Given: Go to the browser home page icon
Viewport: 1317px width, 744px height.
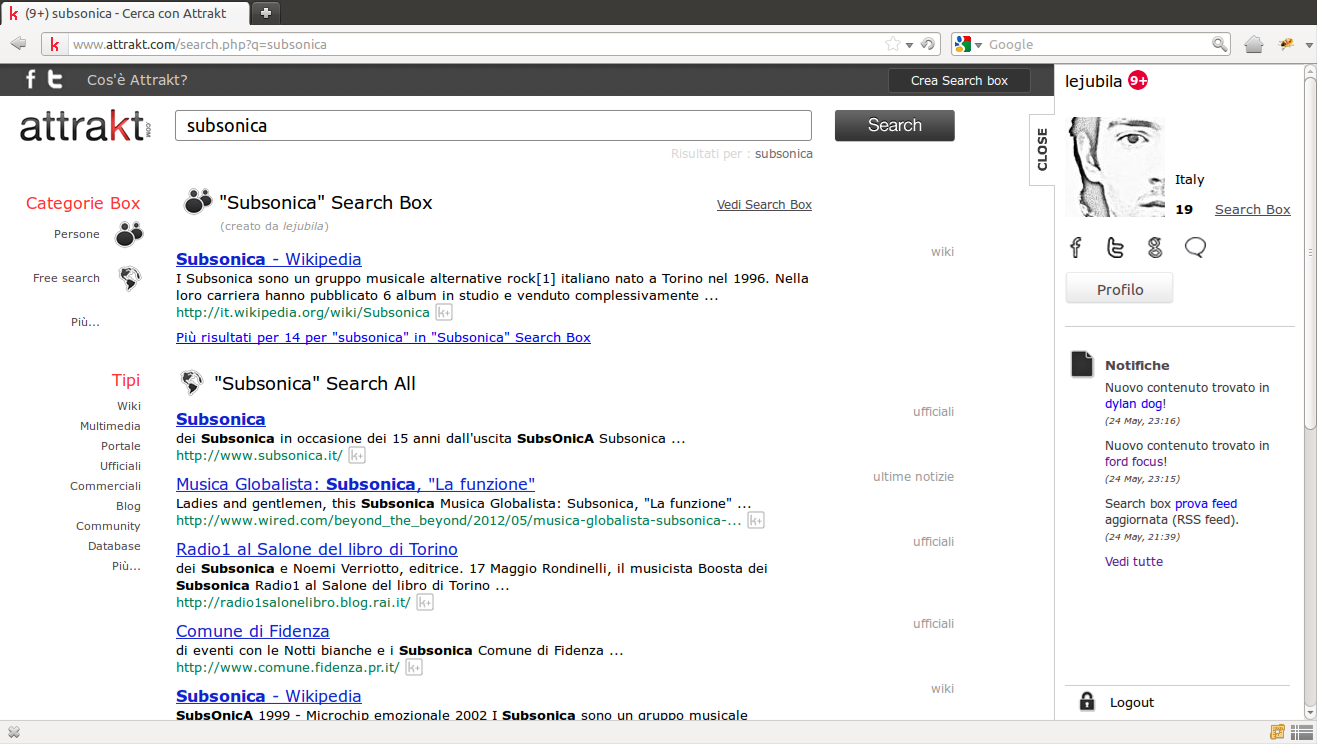Looking at the screenshot, I should 1254,44.
